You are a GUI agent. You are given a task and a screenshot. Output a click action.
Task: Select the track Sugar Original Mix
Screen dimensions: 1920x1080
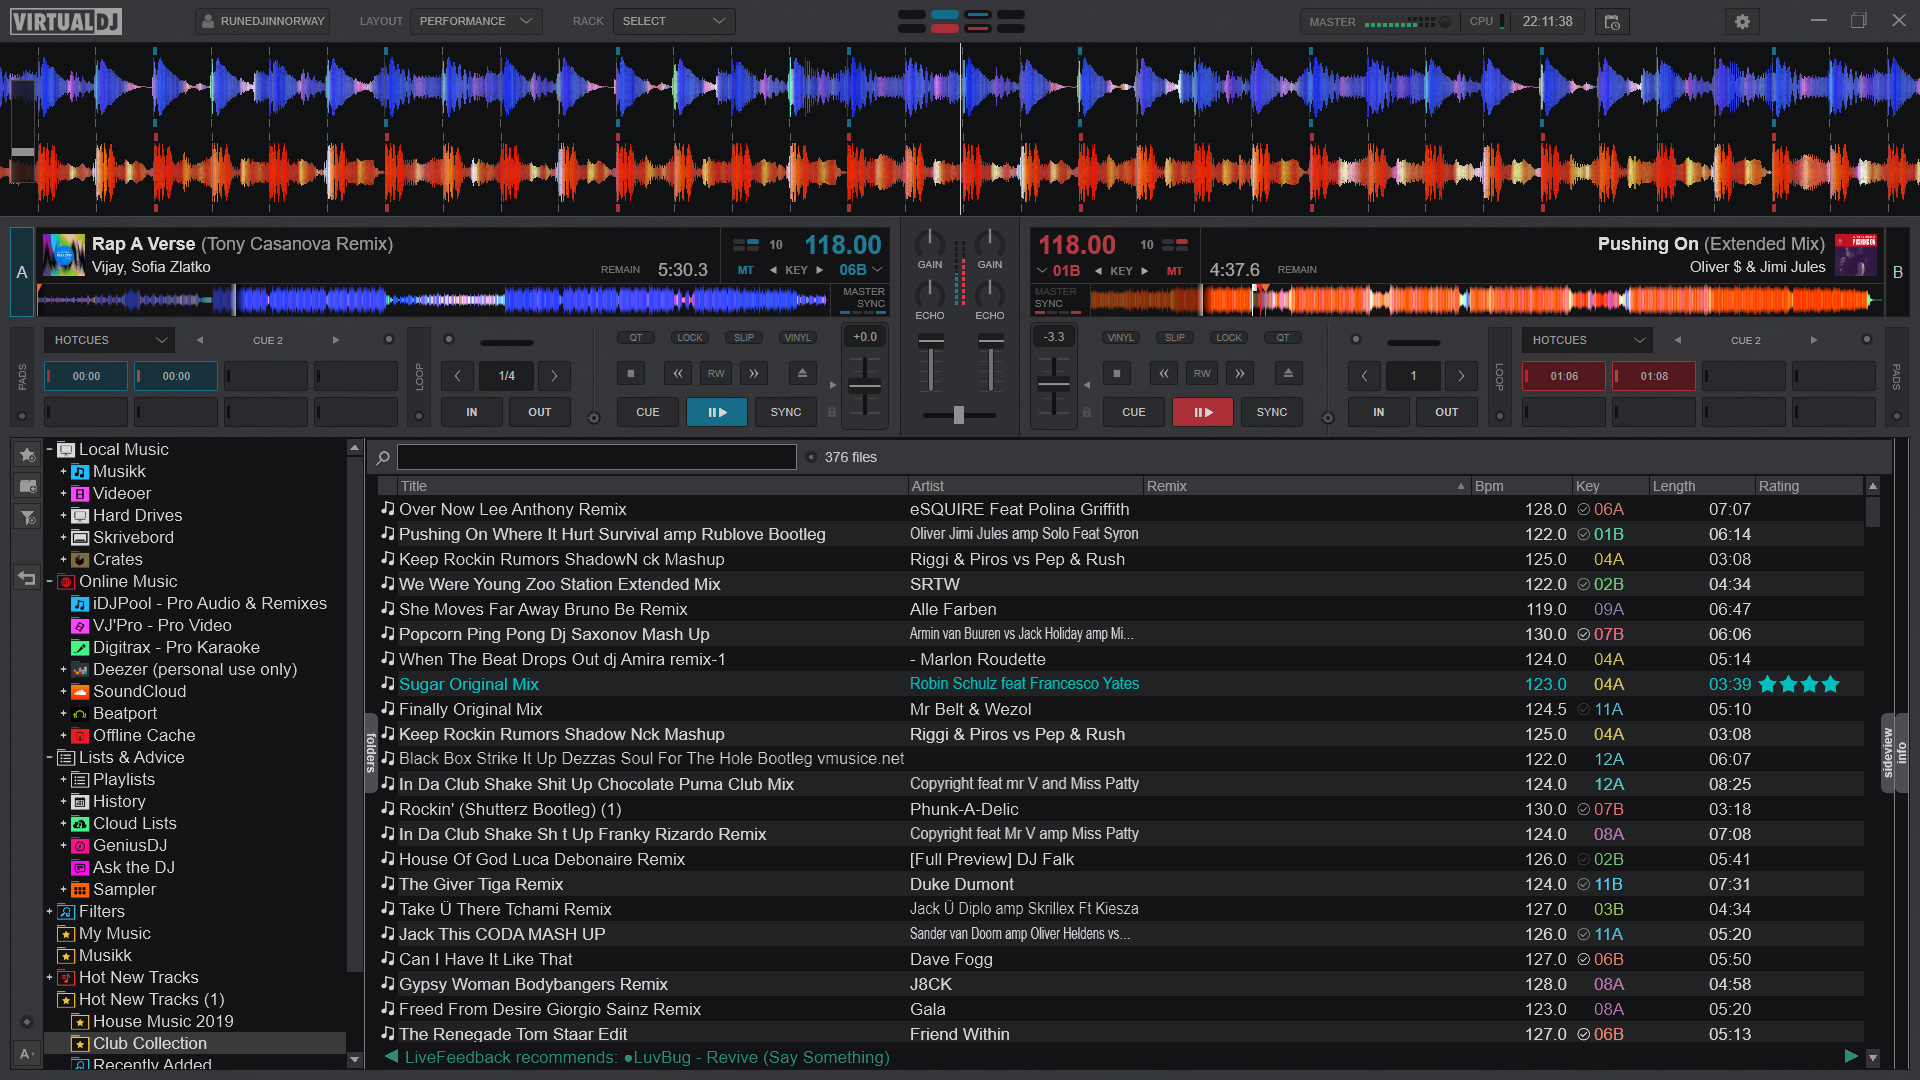pos(468,684)
